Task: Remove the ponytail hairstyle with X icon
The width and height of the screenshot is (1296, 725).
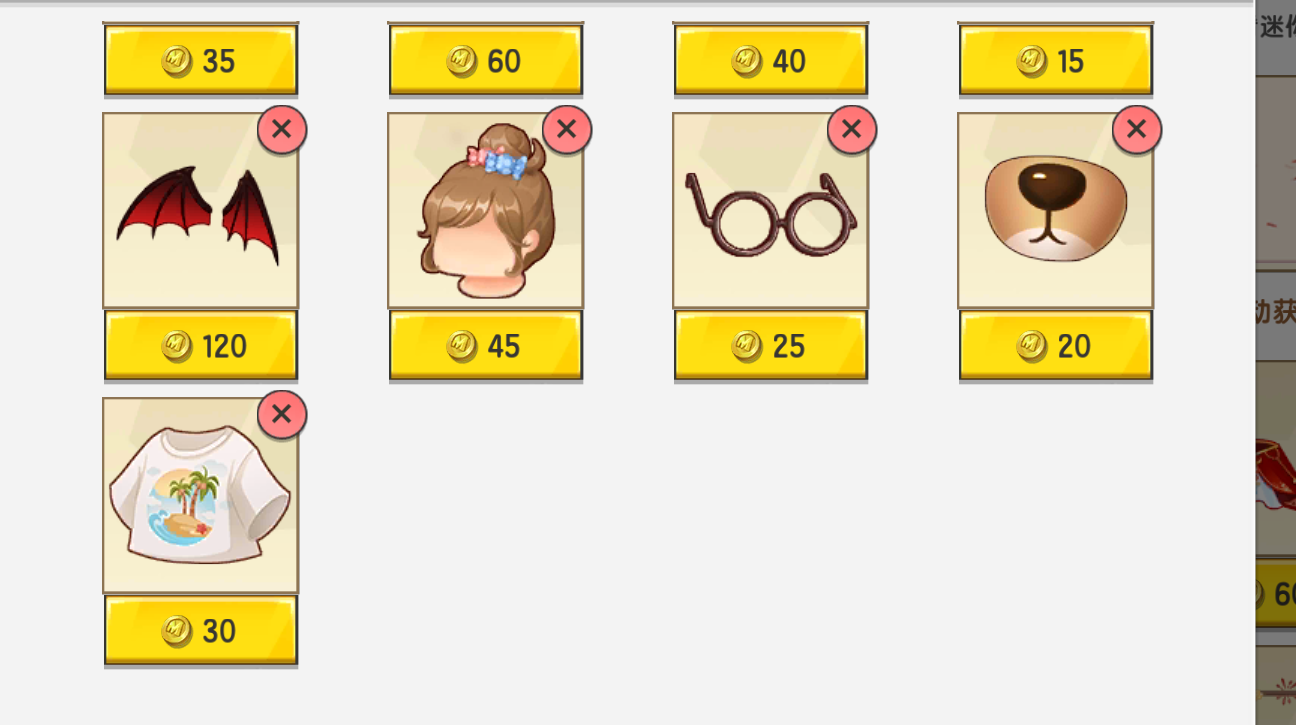Action: pos(567,129)
